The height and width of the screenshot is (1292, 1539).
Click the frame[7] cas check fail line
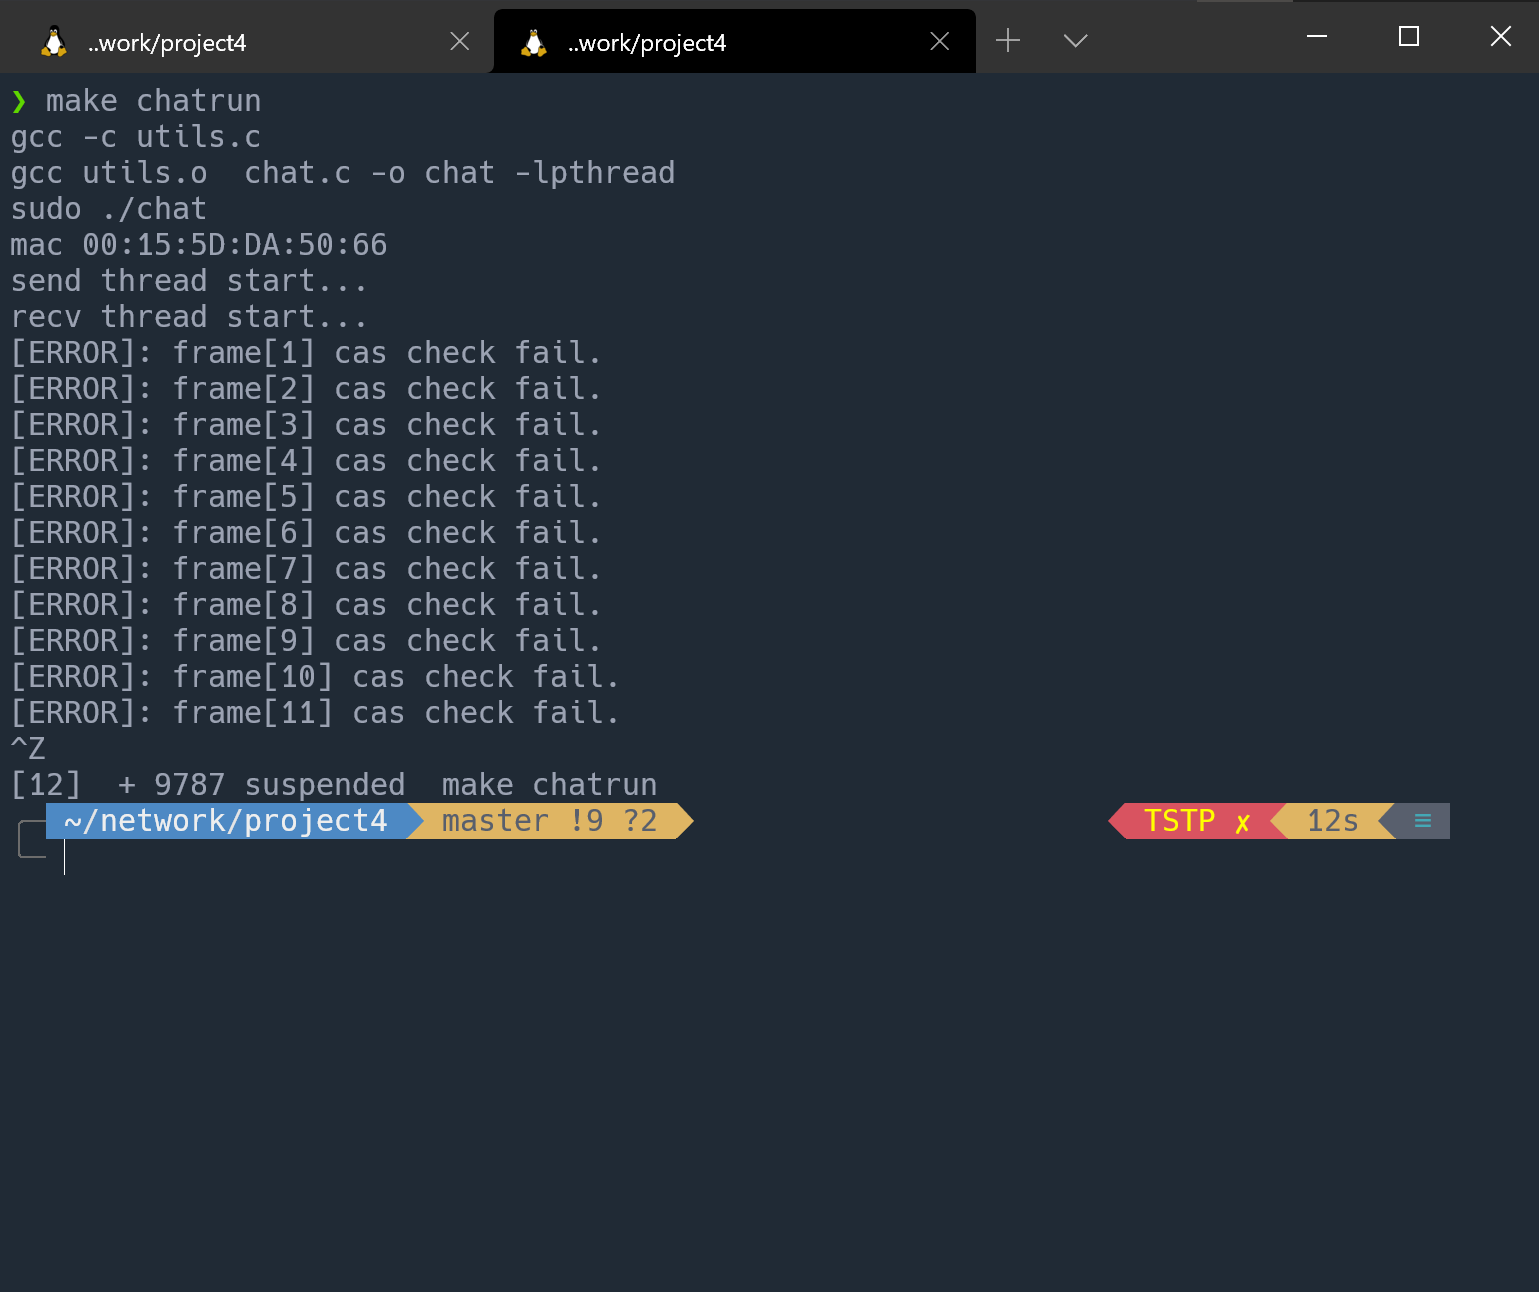[306, 569]
